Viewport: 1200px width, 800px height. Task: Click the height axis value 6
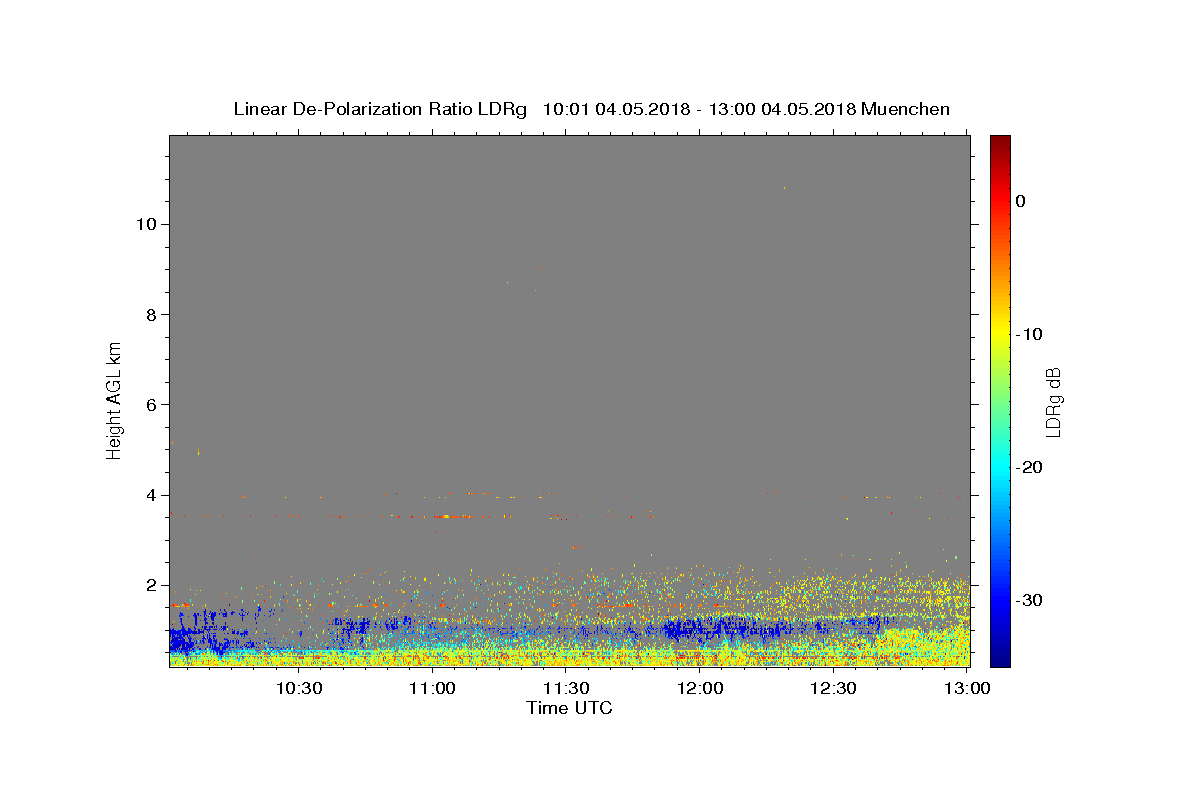point(150,404)
